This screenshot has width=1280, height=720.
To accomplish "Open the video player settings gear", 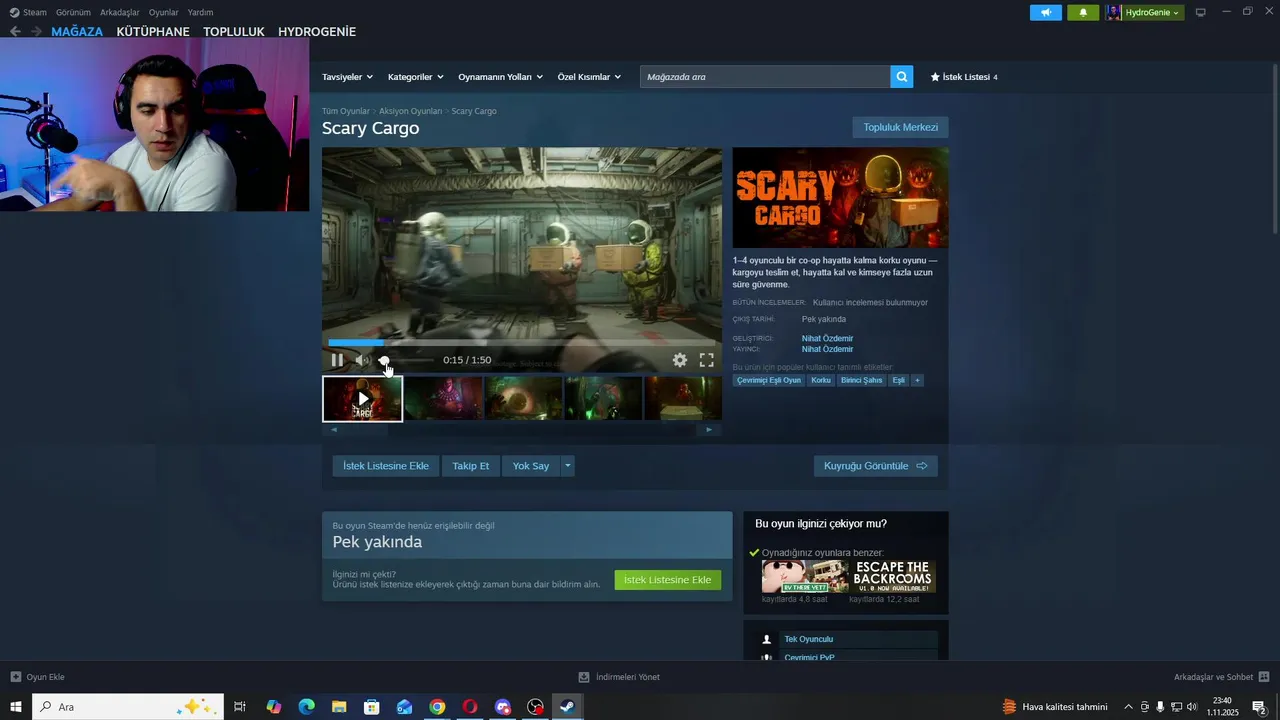I will pos(680,360).
